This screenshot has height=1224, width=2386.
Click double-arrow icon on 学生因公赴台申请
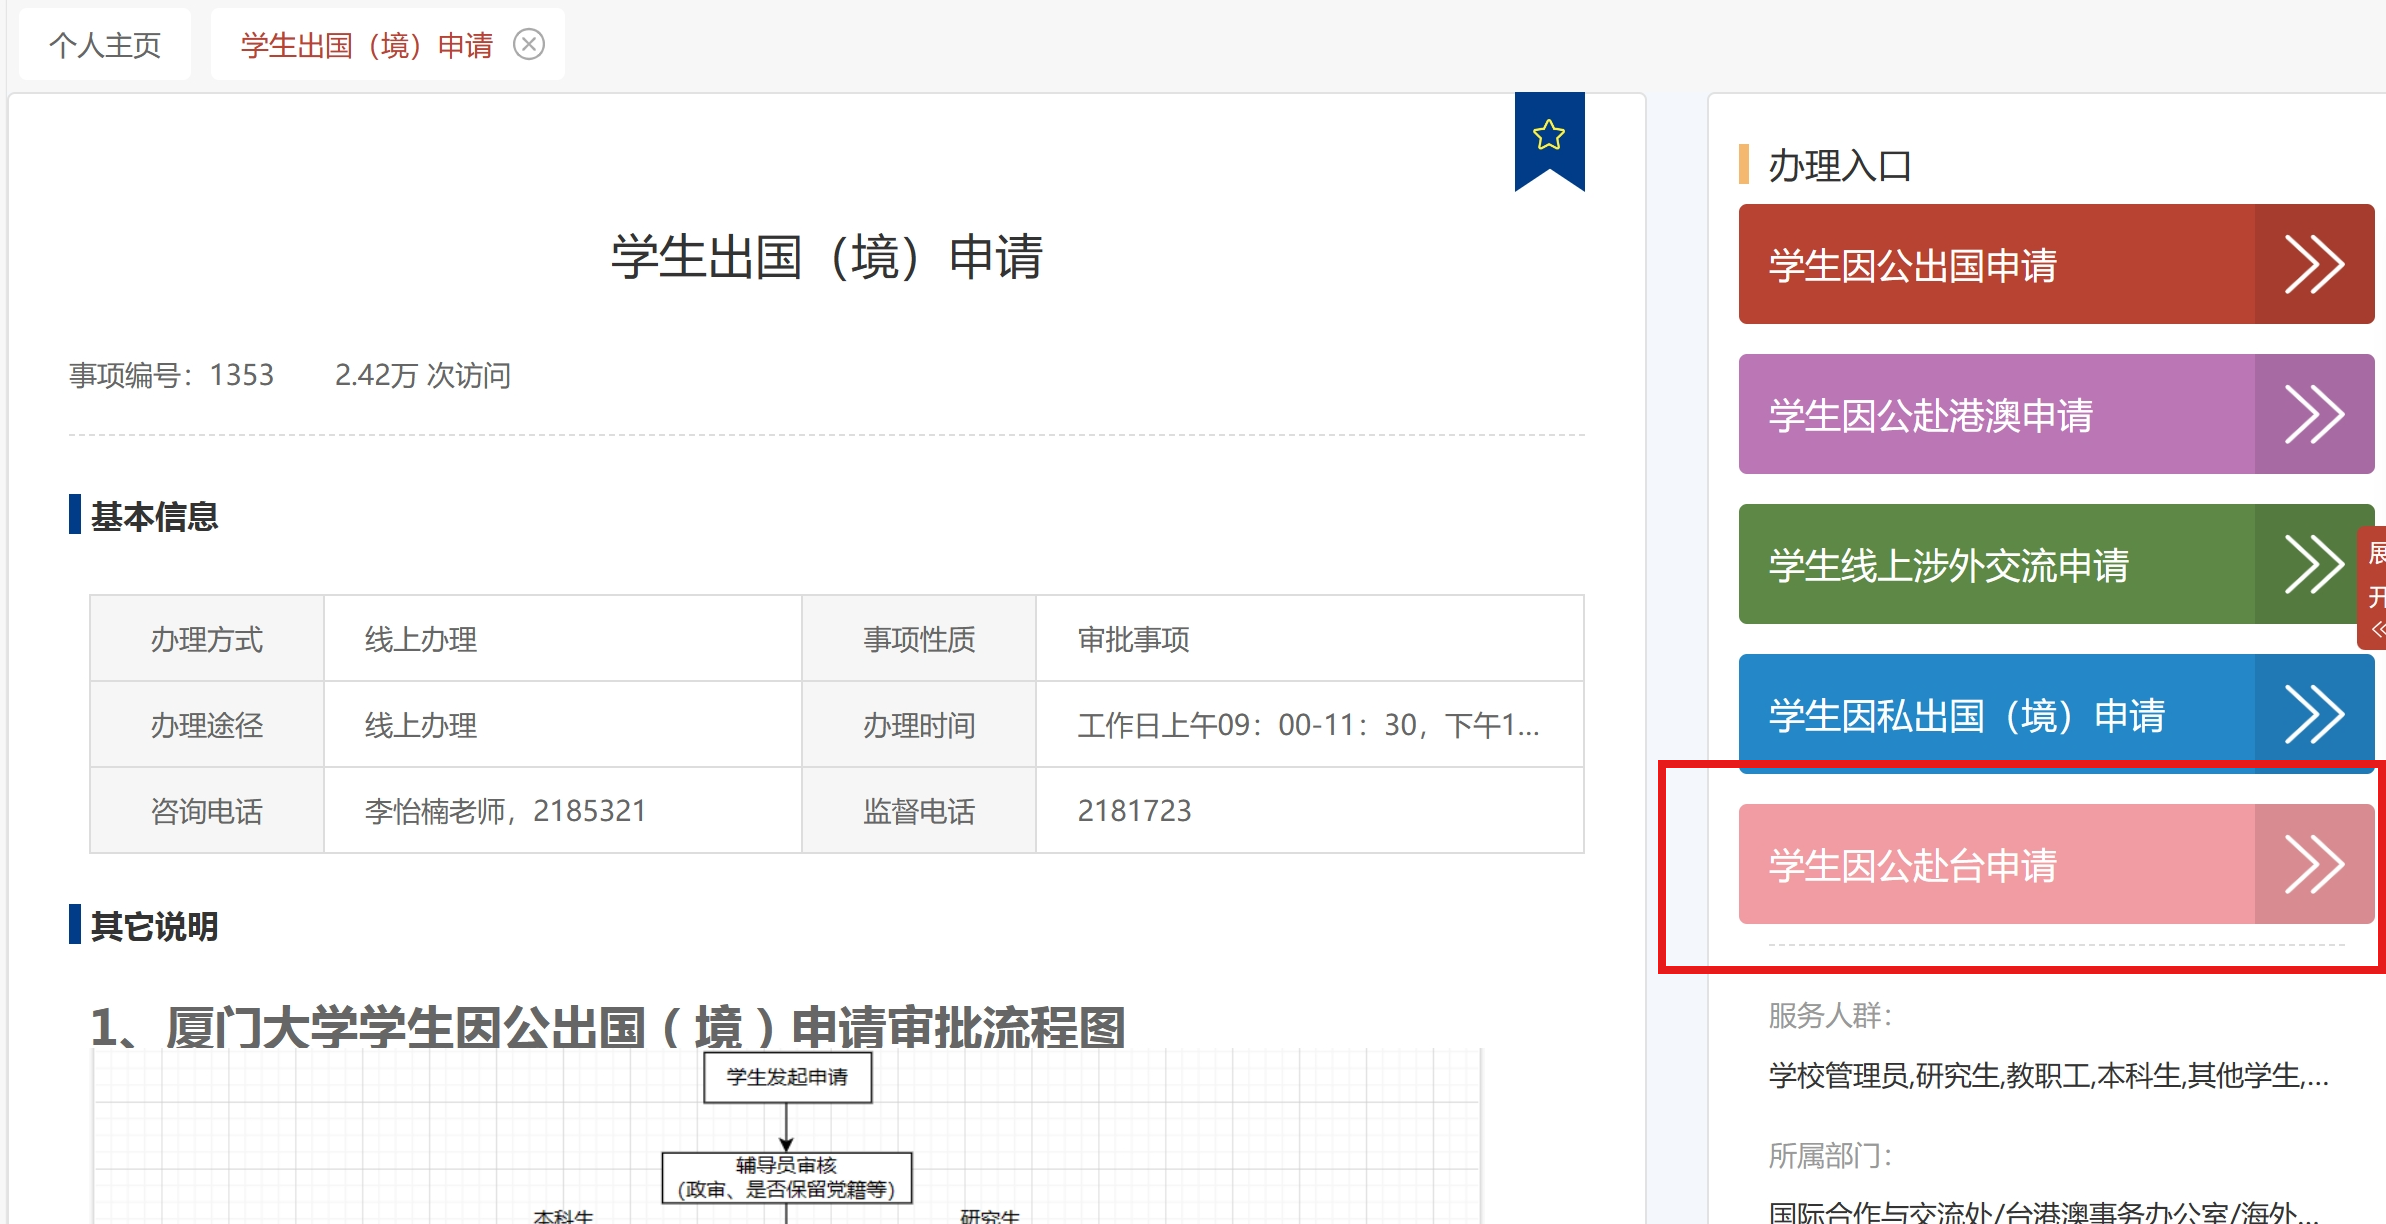[2313, 865]
